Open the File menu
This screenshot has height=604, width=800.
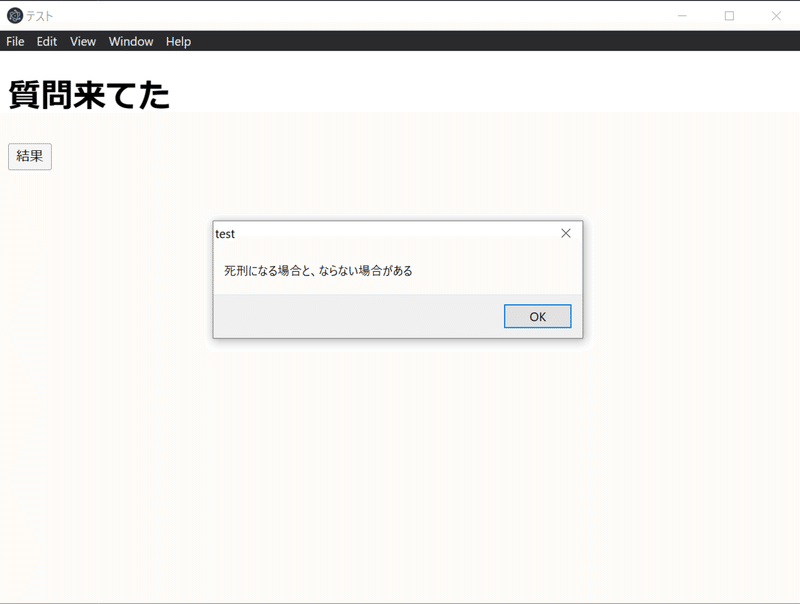pos(15,41)
